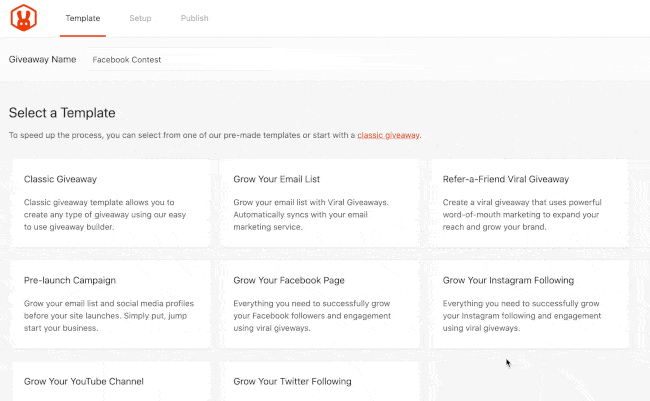The height and width of the screenshot is (401, 650).
Task: Choose the Grow Your Facebook Page template
Action: [x=320, y=304]
